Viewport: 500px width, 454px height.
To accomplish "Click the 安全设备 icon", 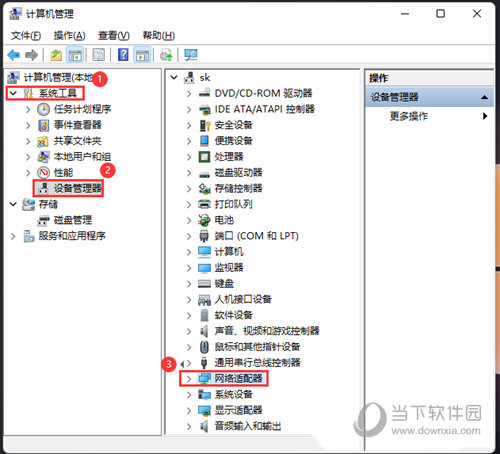I will (x=205, y=125).
